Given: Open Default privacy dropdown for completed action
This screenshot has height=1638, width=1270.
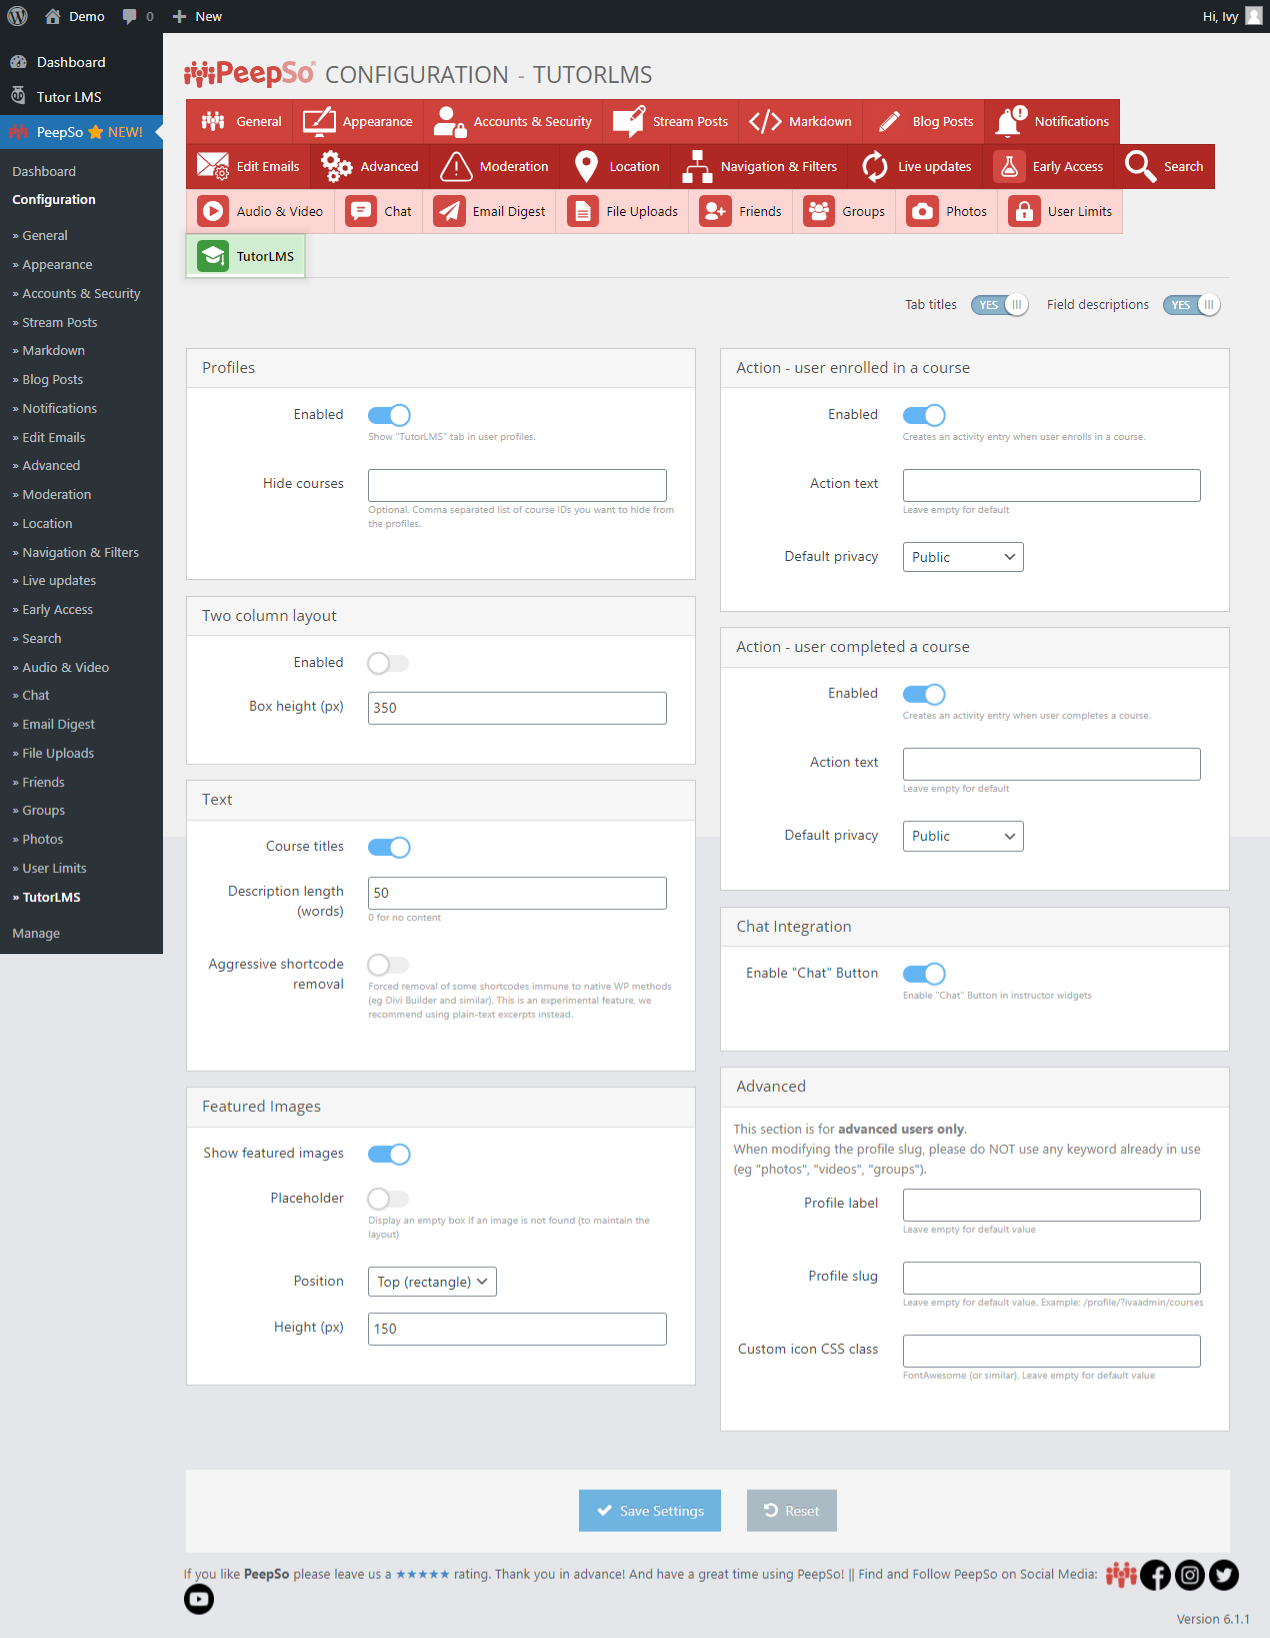Looking at the screenshot, I should click(963, 836).
